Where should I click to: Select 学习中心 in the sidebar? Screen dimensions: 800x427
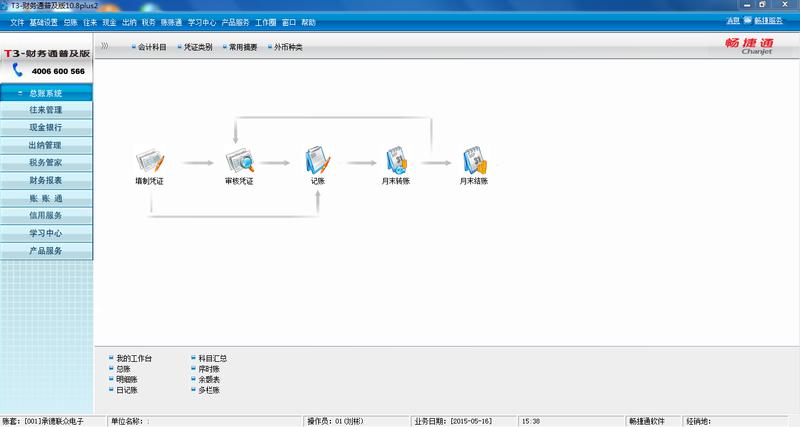(46, 233)
